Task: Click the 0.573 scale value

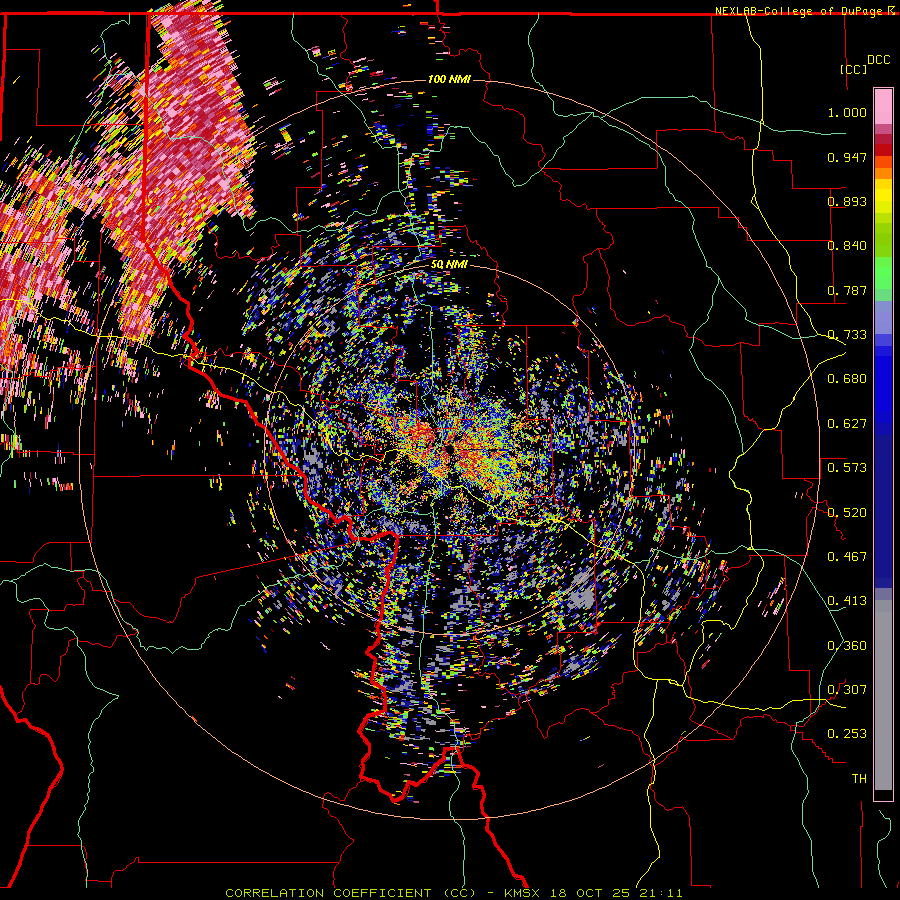Action: point(847,468)
